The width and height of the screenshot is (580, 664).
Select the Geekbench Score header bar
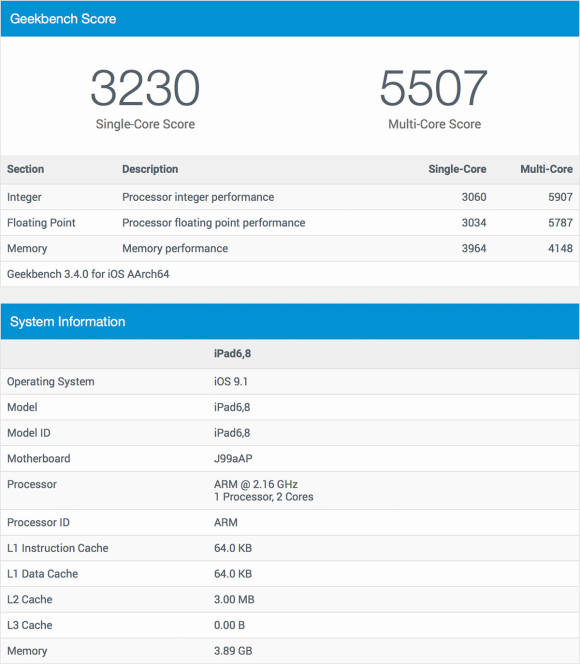290,19
